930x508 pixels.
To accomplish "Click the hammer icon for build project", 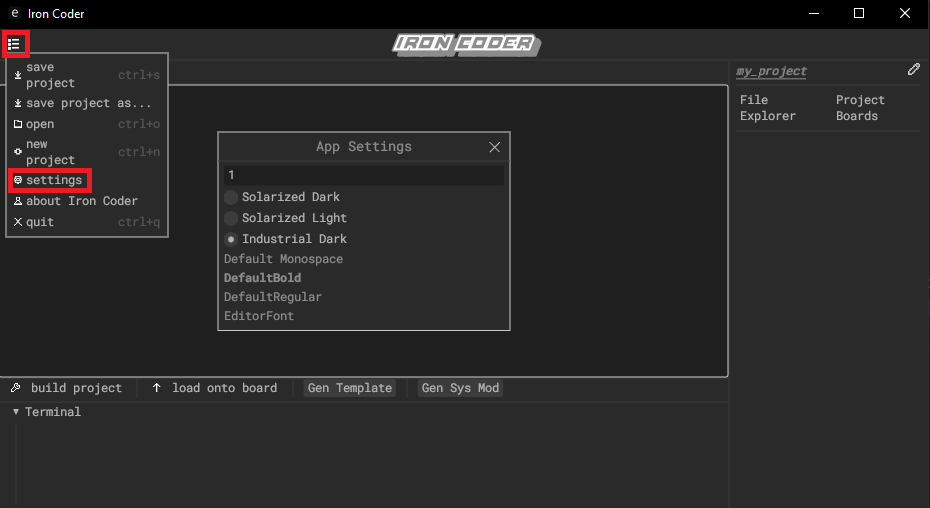I will pos(16,388).
